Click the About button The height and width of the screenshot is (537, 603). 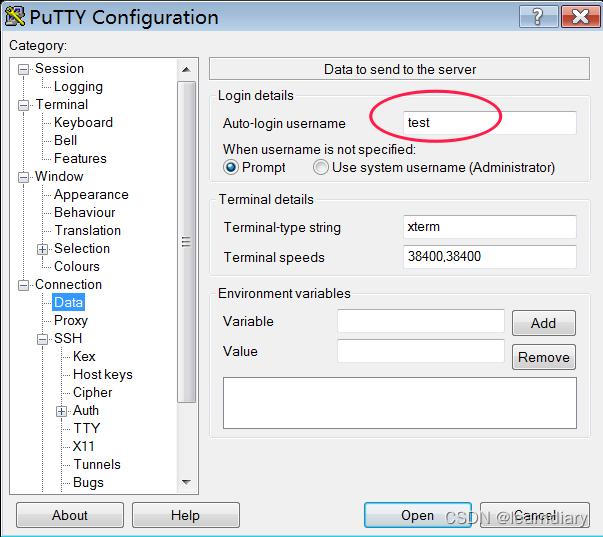pos(70,515)
